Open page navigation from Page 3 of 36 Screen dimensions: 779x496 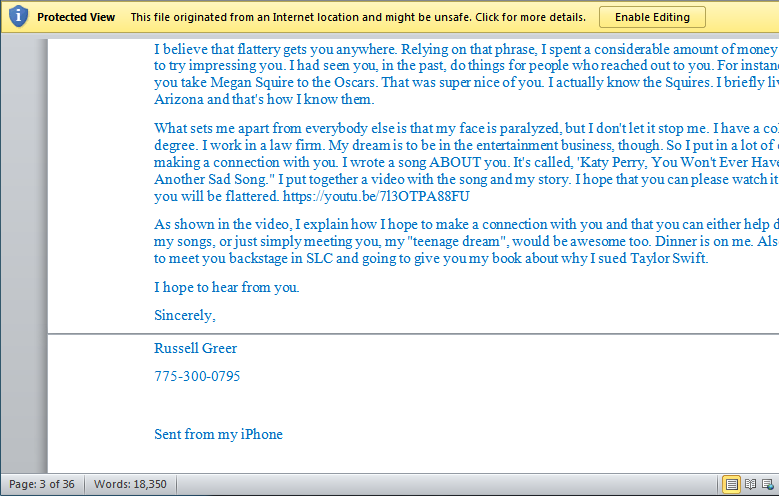pyautogui.click(x=42, y=484)
